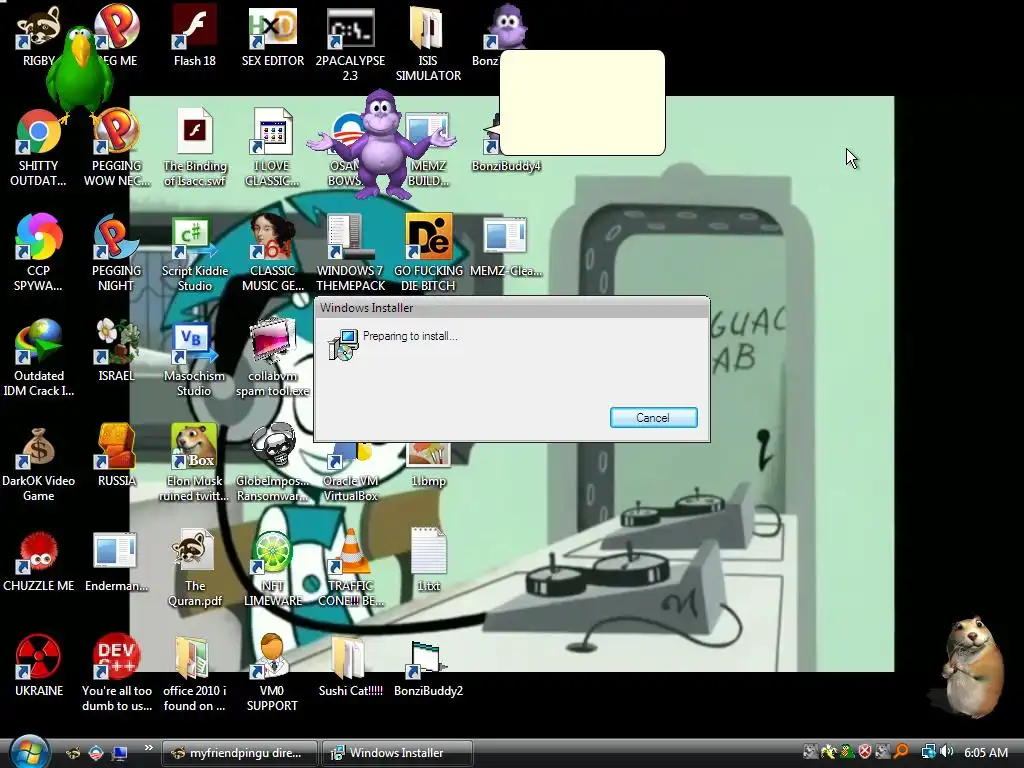Click the Windows Installer title bar
This screenshot has height=768, width=1024.
511,308
